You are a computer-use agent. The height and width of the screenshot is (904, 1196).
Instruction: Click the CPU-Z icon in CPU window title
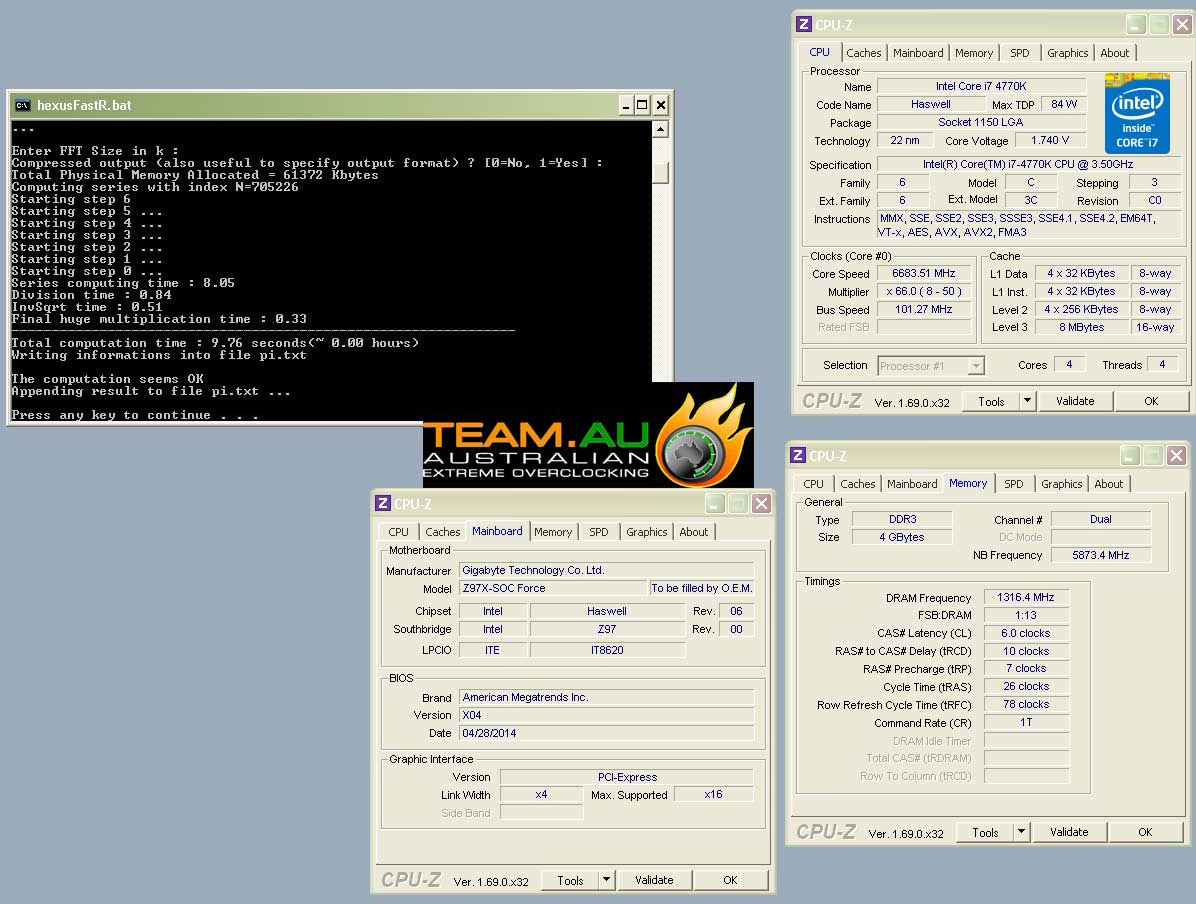tap(803, 25)
